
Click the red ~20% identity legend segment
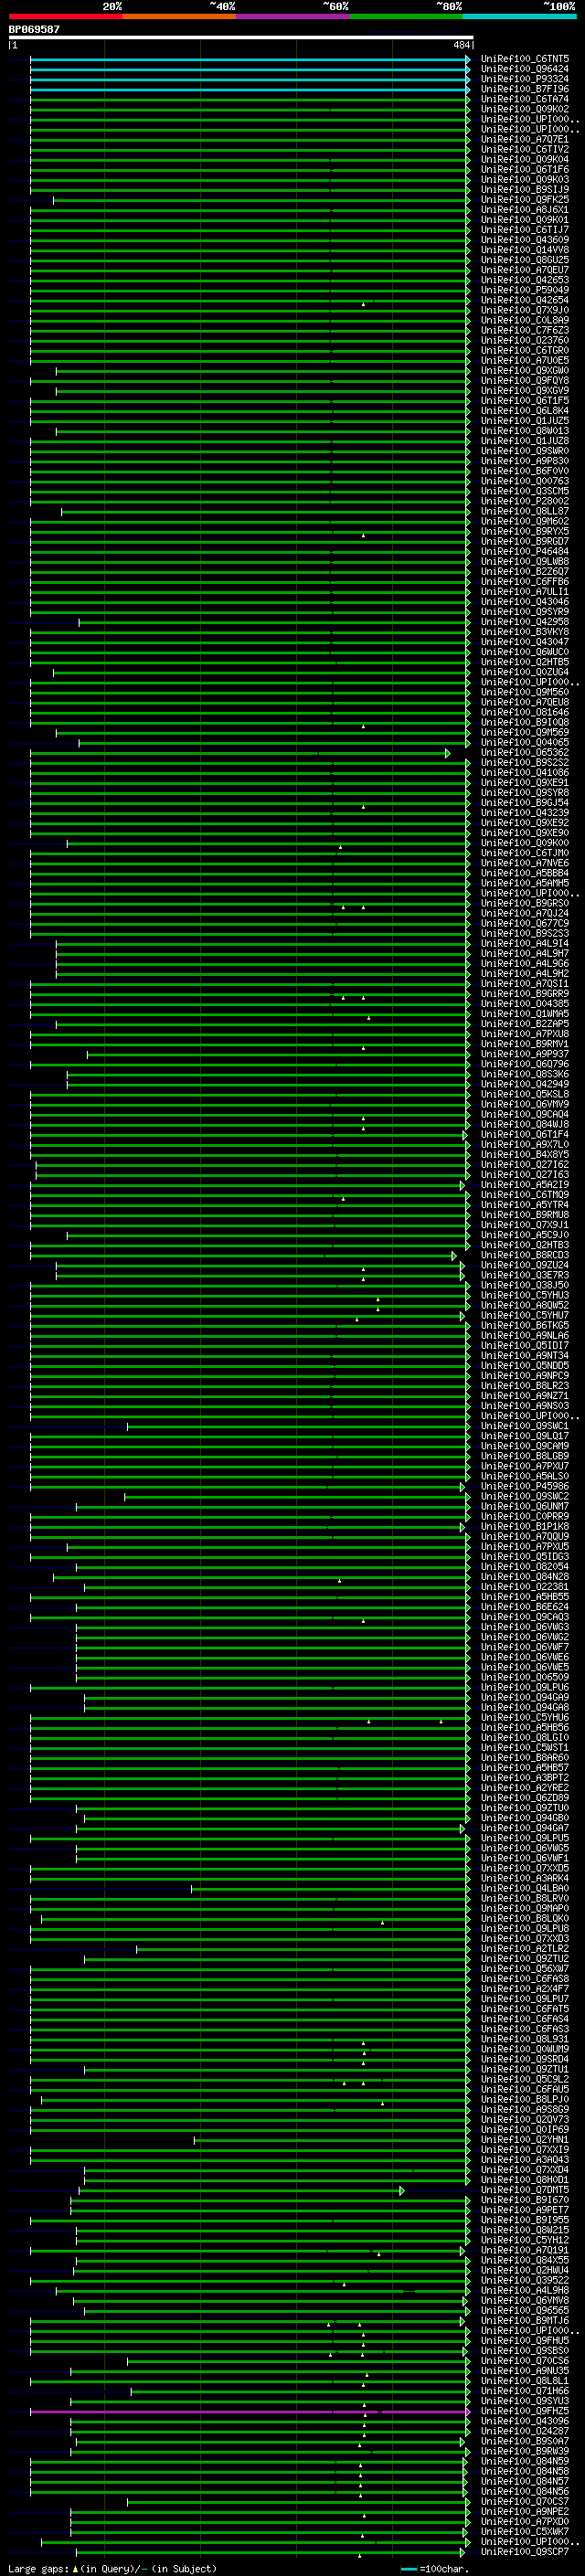click(65, 16)
